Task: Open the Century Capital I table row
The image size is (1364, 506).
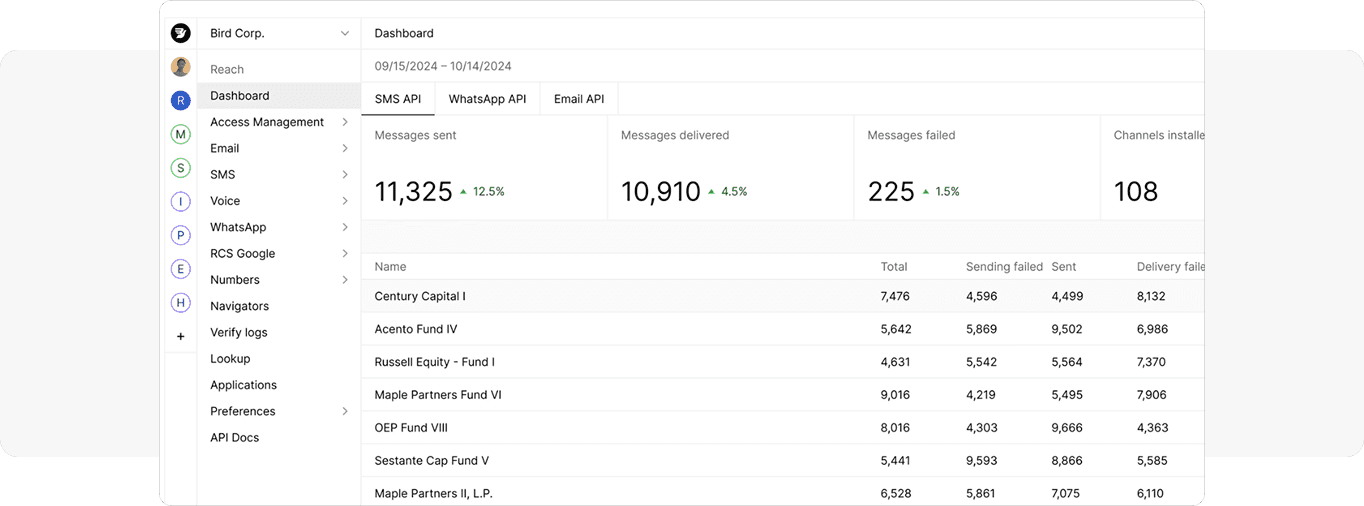Action: tap(420, 296)
